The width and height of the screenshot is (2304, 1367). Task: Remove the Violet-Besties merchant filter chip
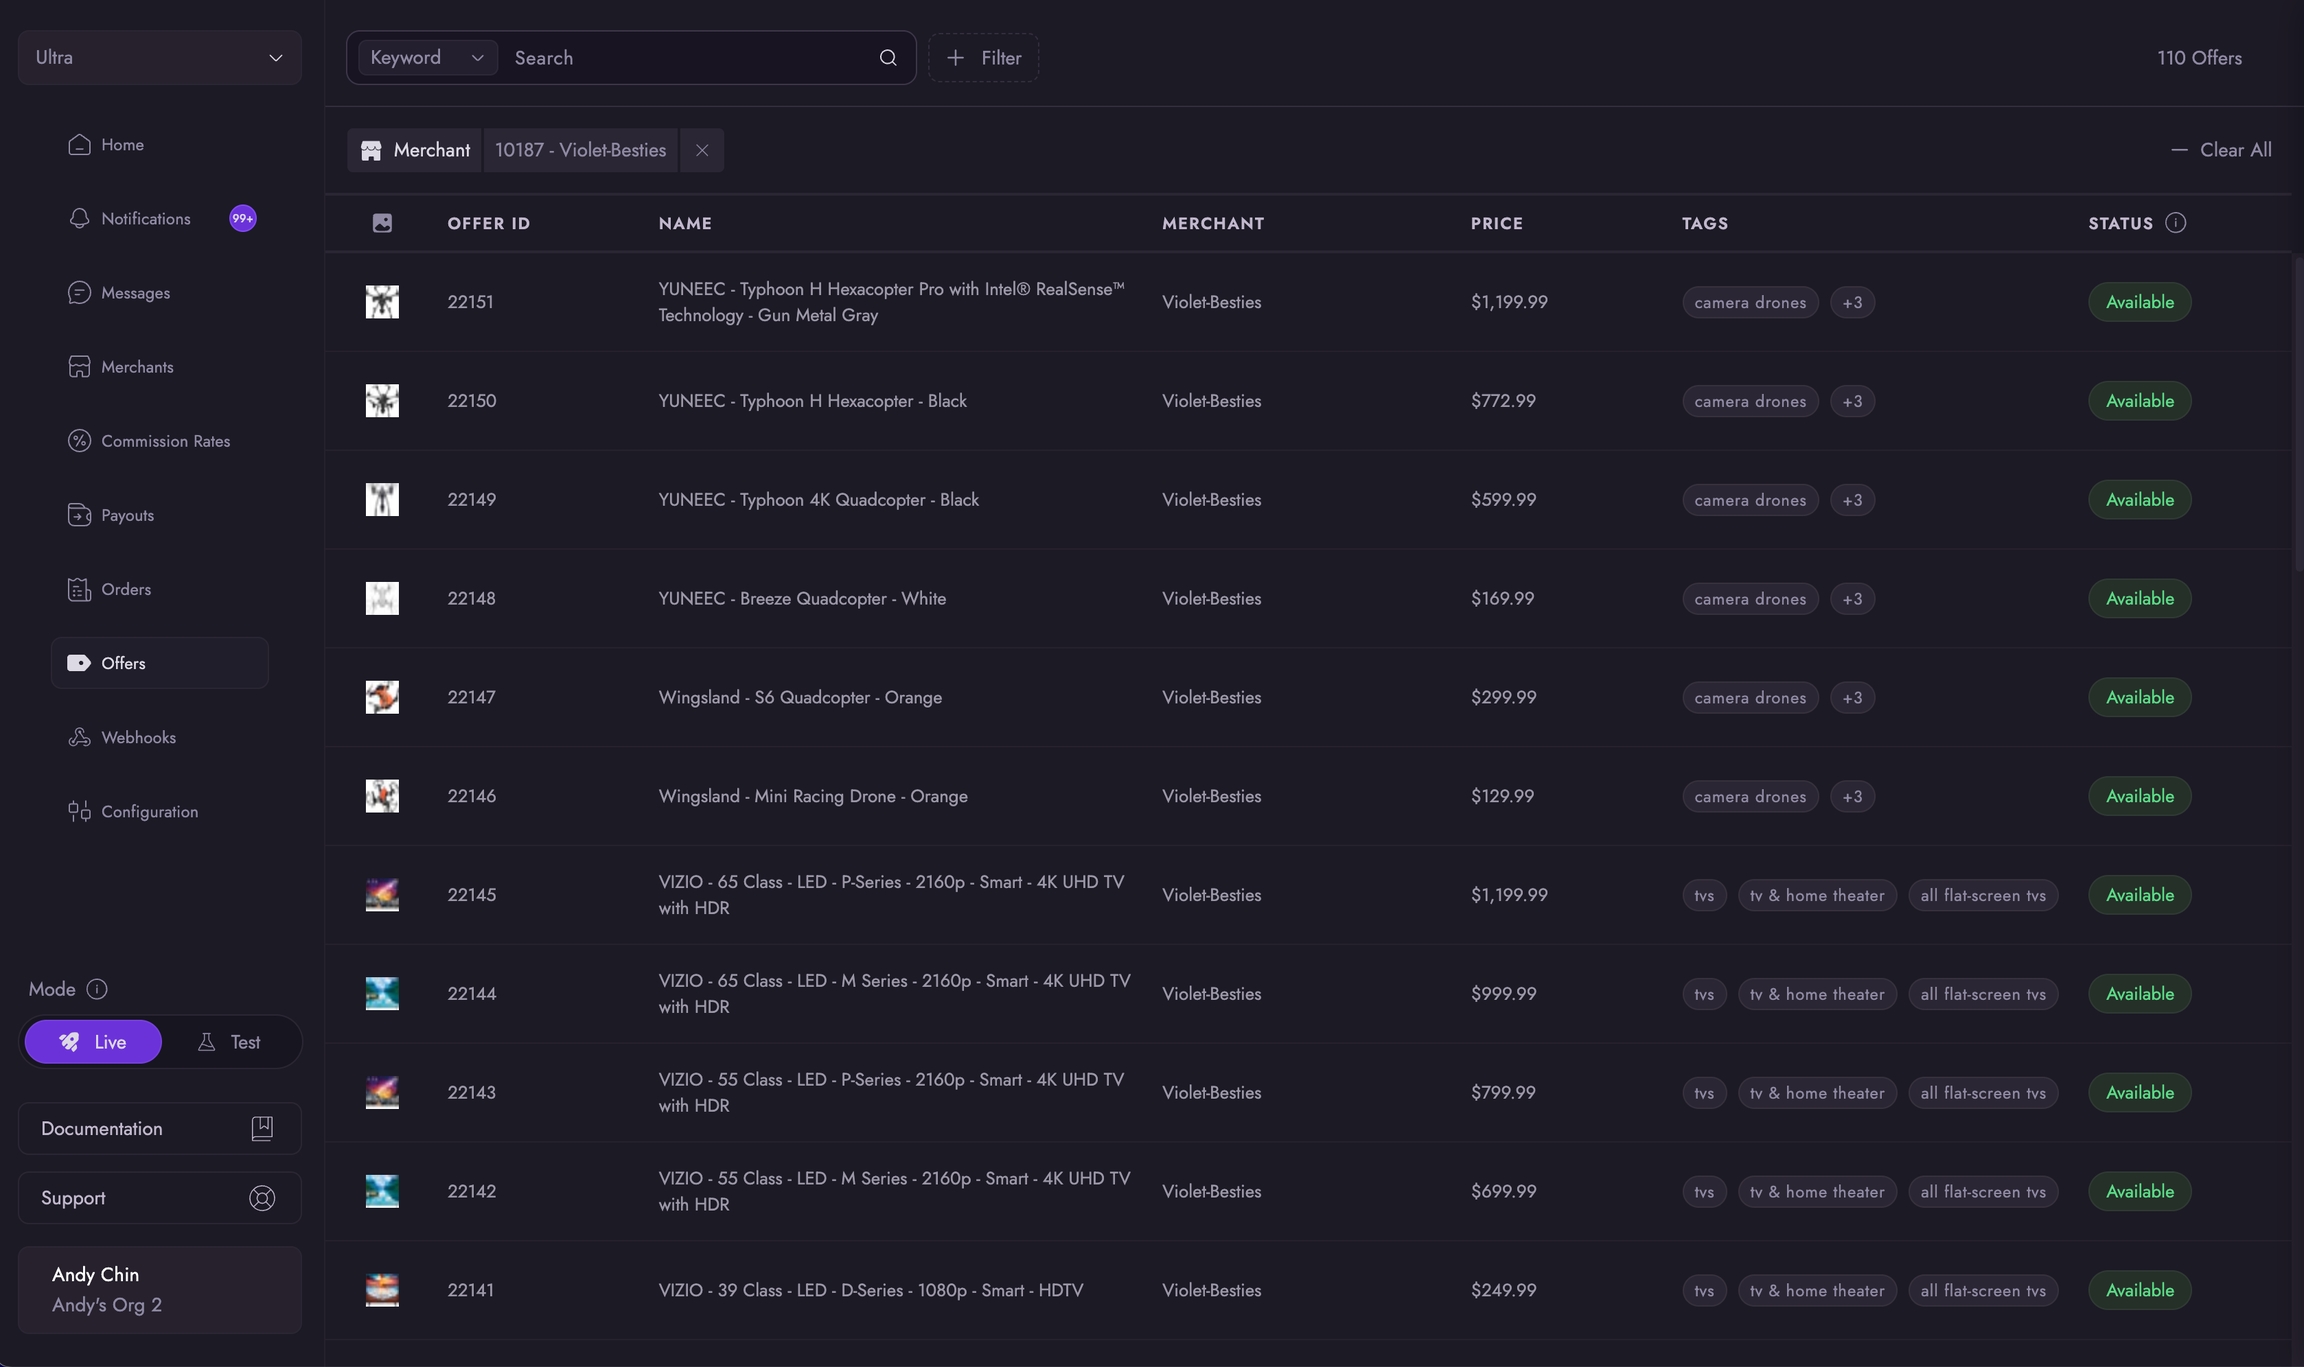702,150
